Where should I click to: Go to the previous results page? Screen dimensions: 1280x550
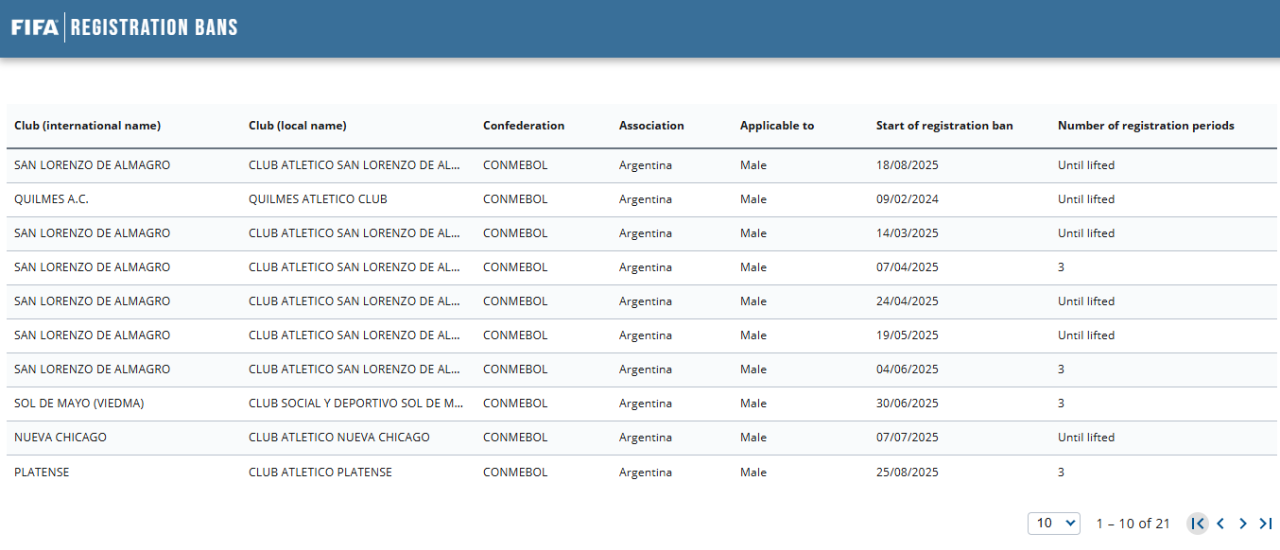coord(1220,523)
